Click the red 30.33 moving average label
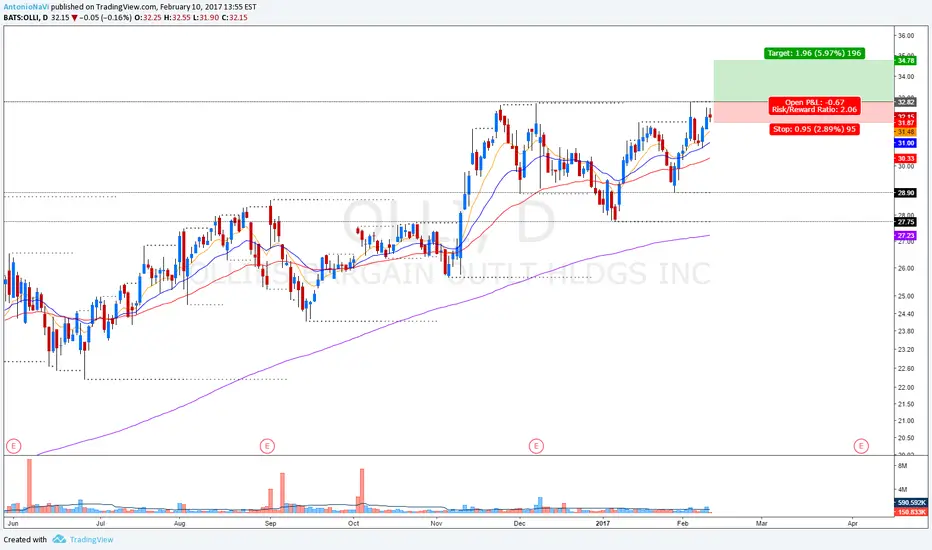The height and width of the screenshot is (550, 932). click(905, 159)
